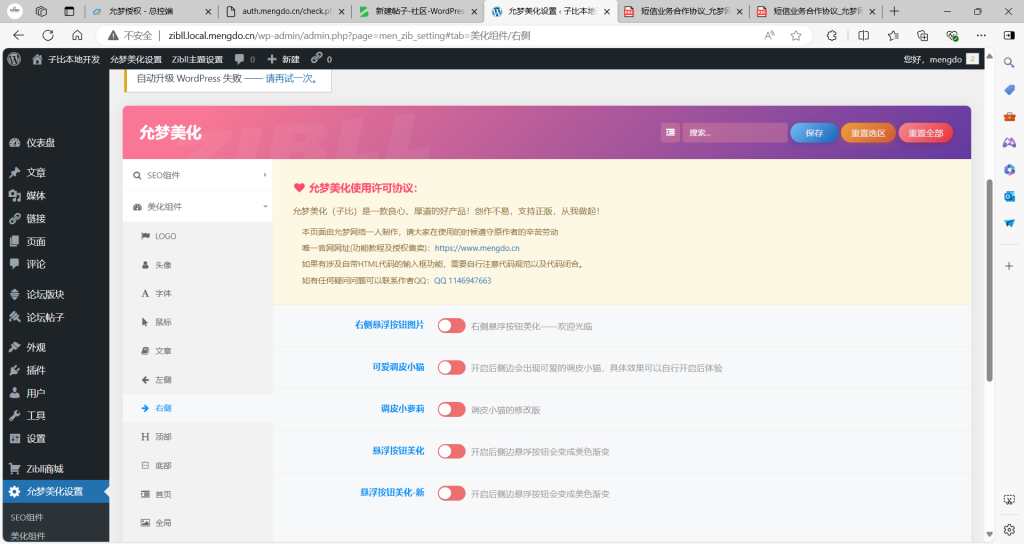Click the LOGO flag icon in sidebar
This screenshot has height=544, width=1024.
coord(145,236)
